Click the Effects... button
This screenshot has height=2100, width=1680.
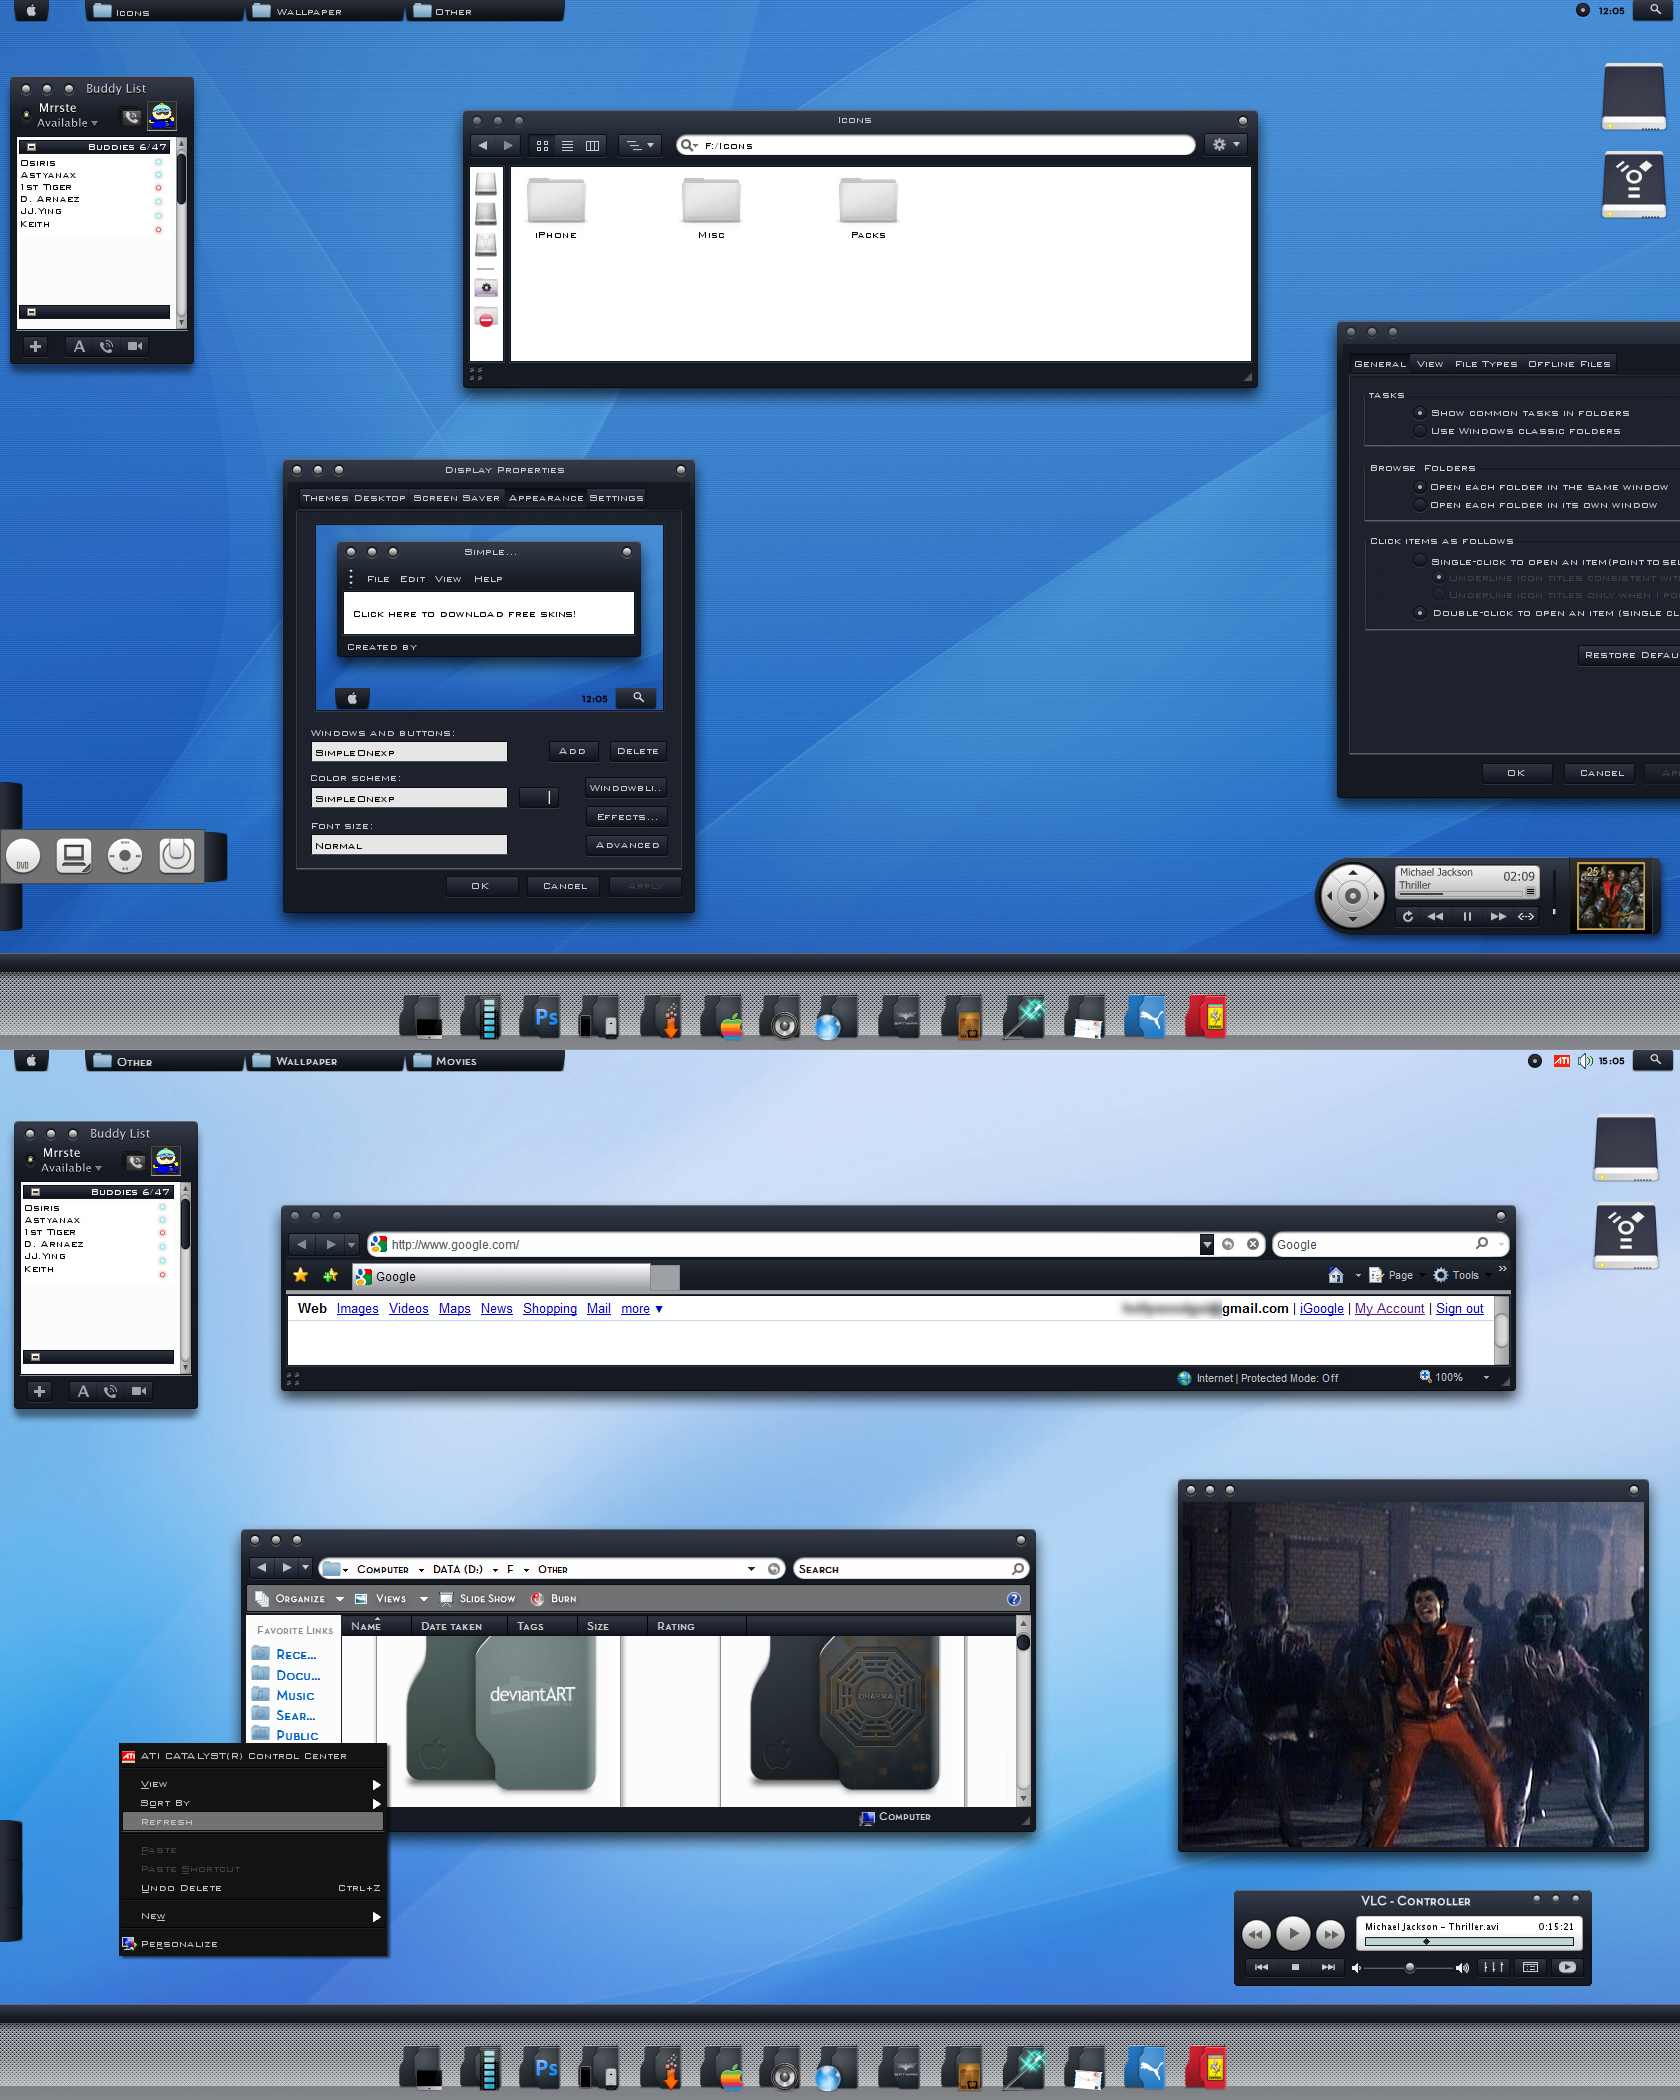point(626,817)
